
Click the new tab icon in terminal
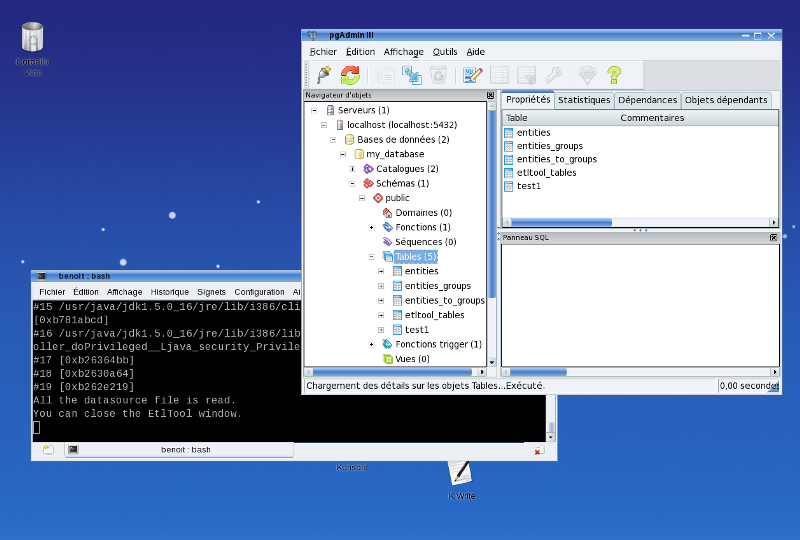[48, 450]
